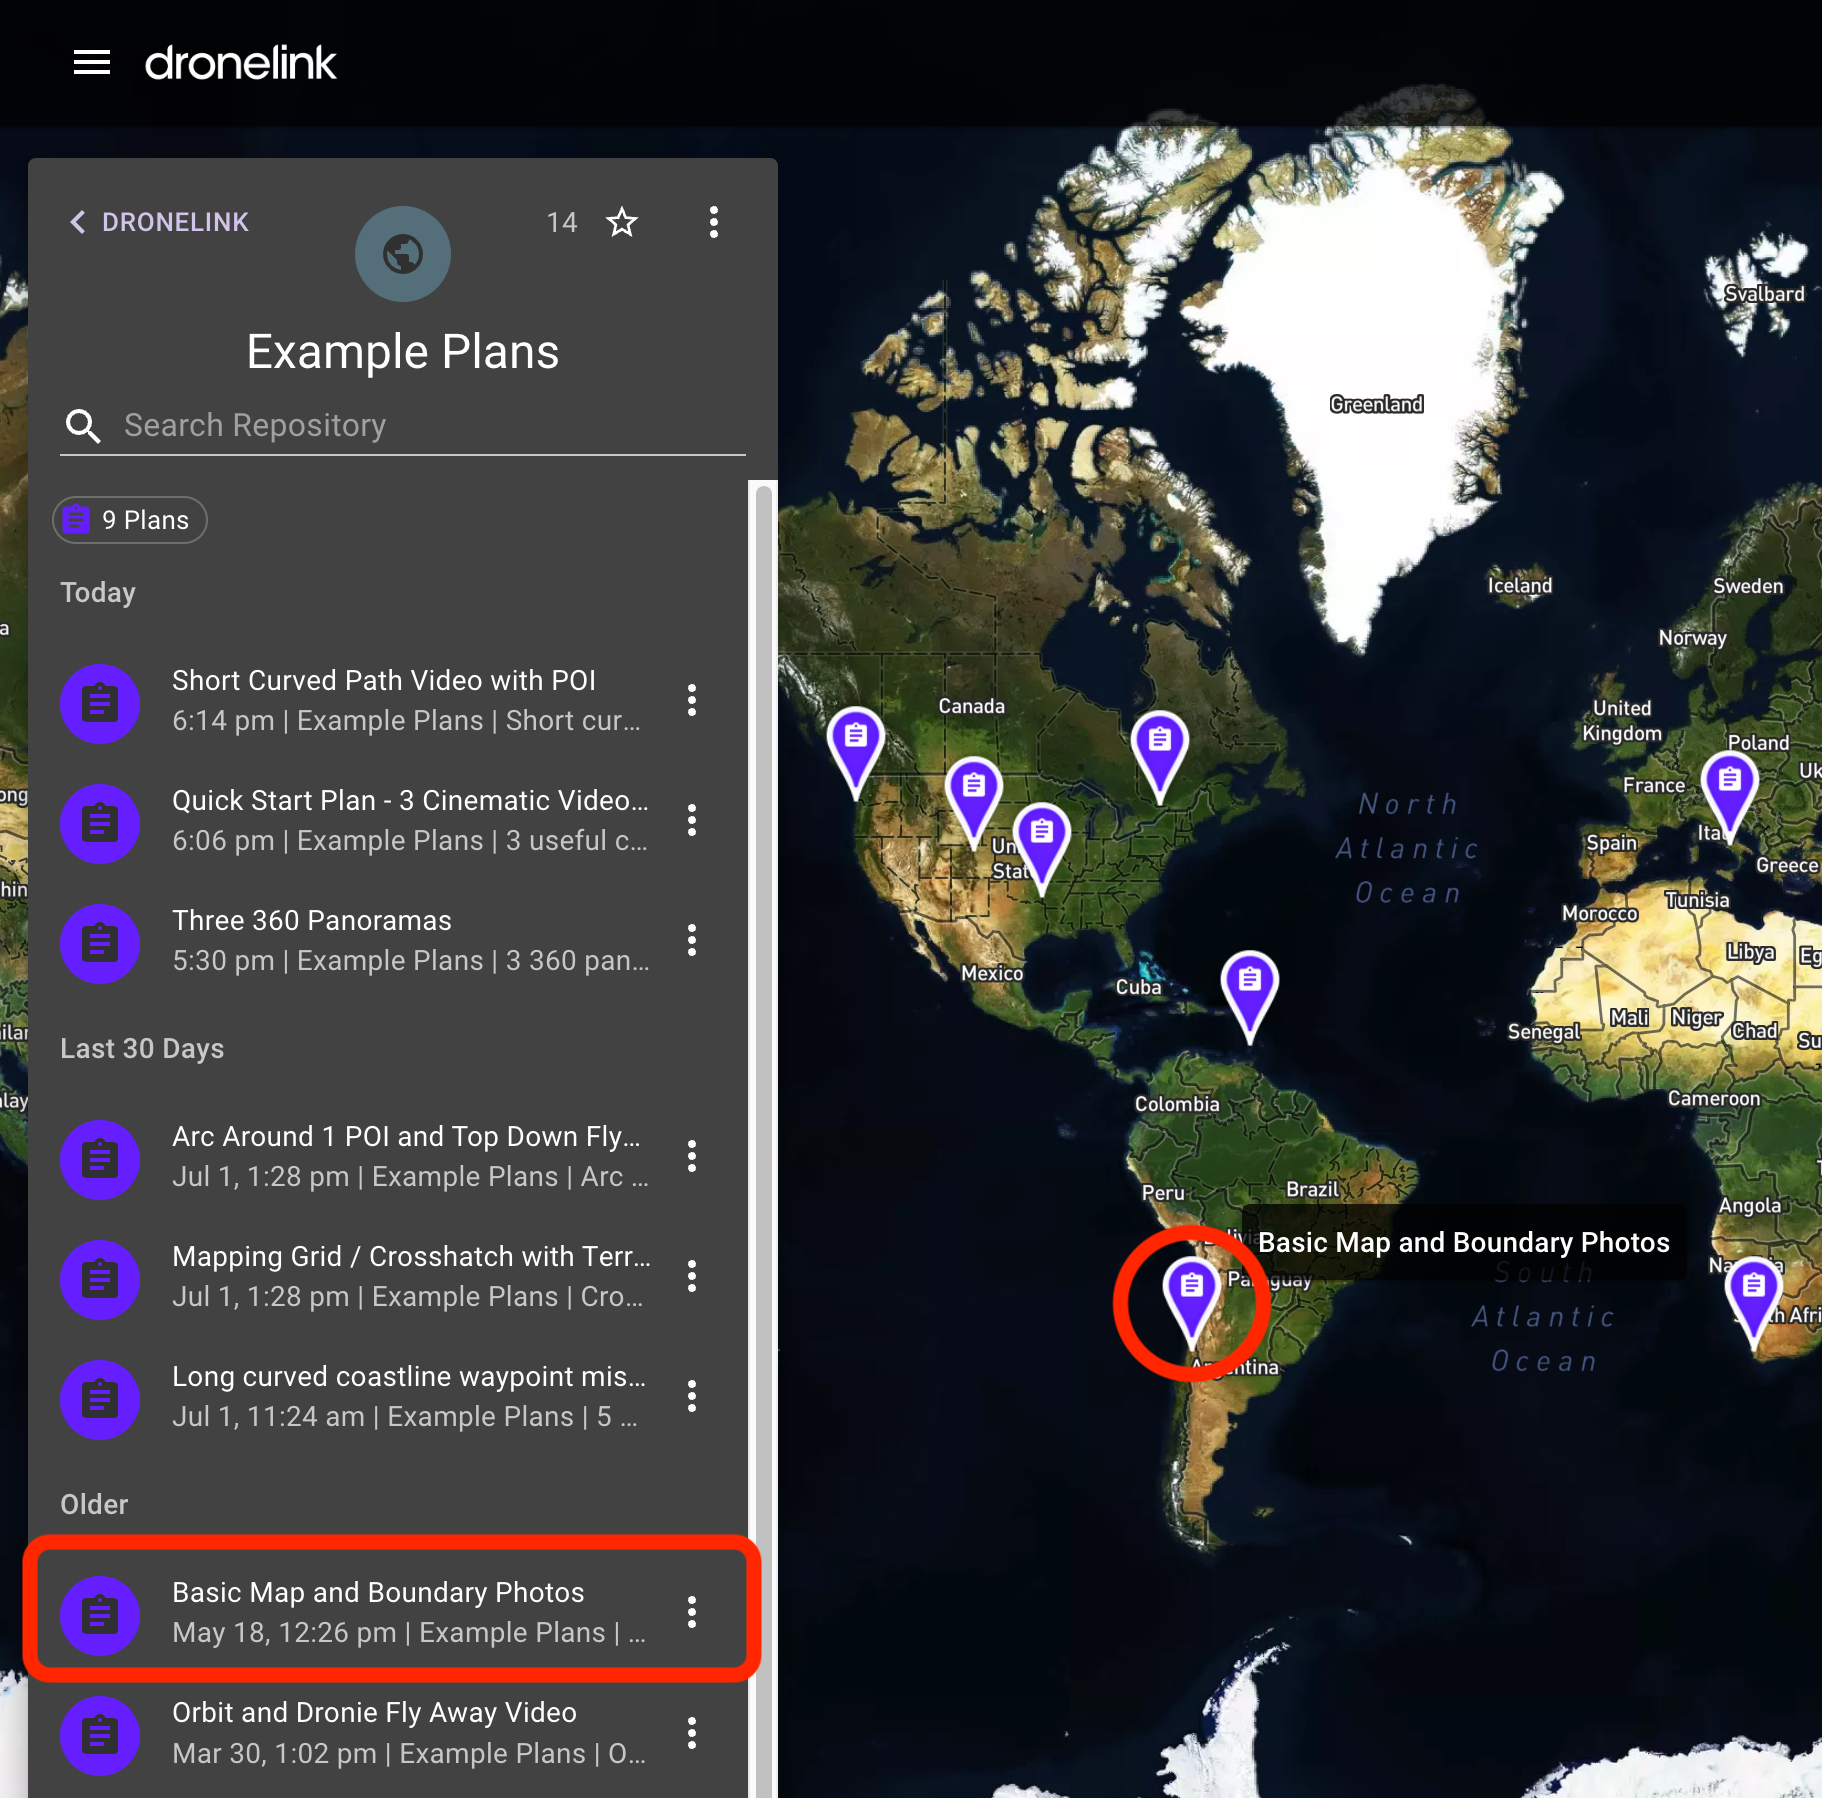Open options menu for Mapping Grid plan
This screenshot has width=1822, height=1798.
pyautogui.click(x=692, y=1276)
